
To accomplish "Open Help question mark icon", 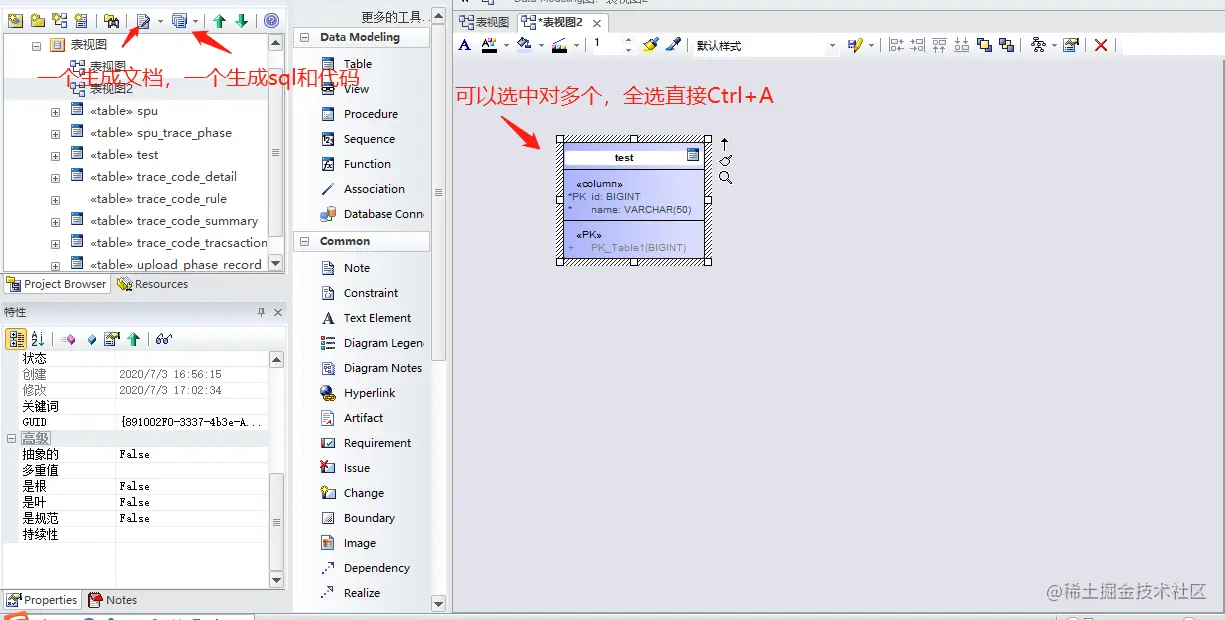I will tap(271, 20).
